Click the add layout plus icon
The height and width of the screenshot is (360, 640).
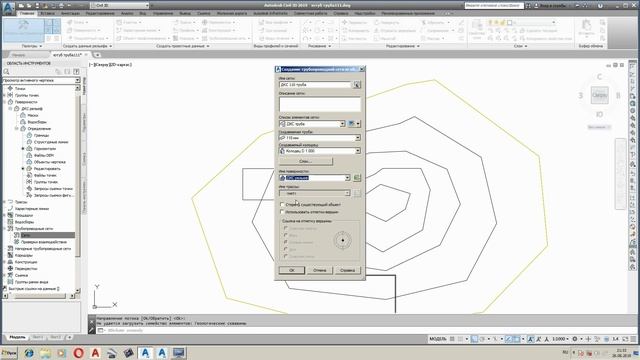pyautogui.click(x=69, y=338)
